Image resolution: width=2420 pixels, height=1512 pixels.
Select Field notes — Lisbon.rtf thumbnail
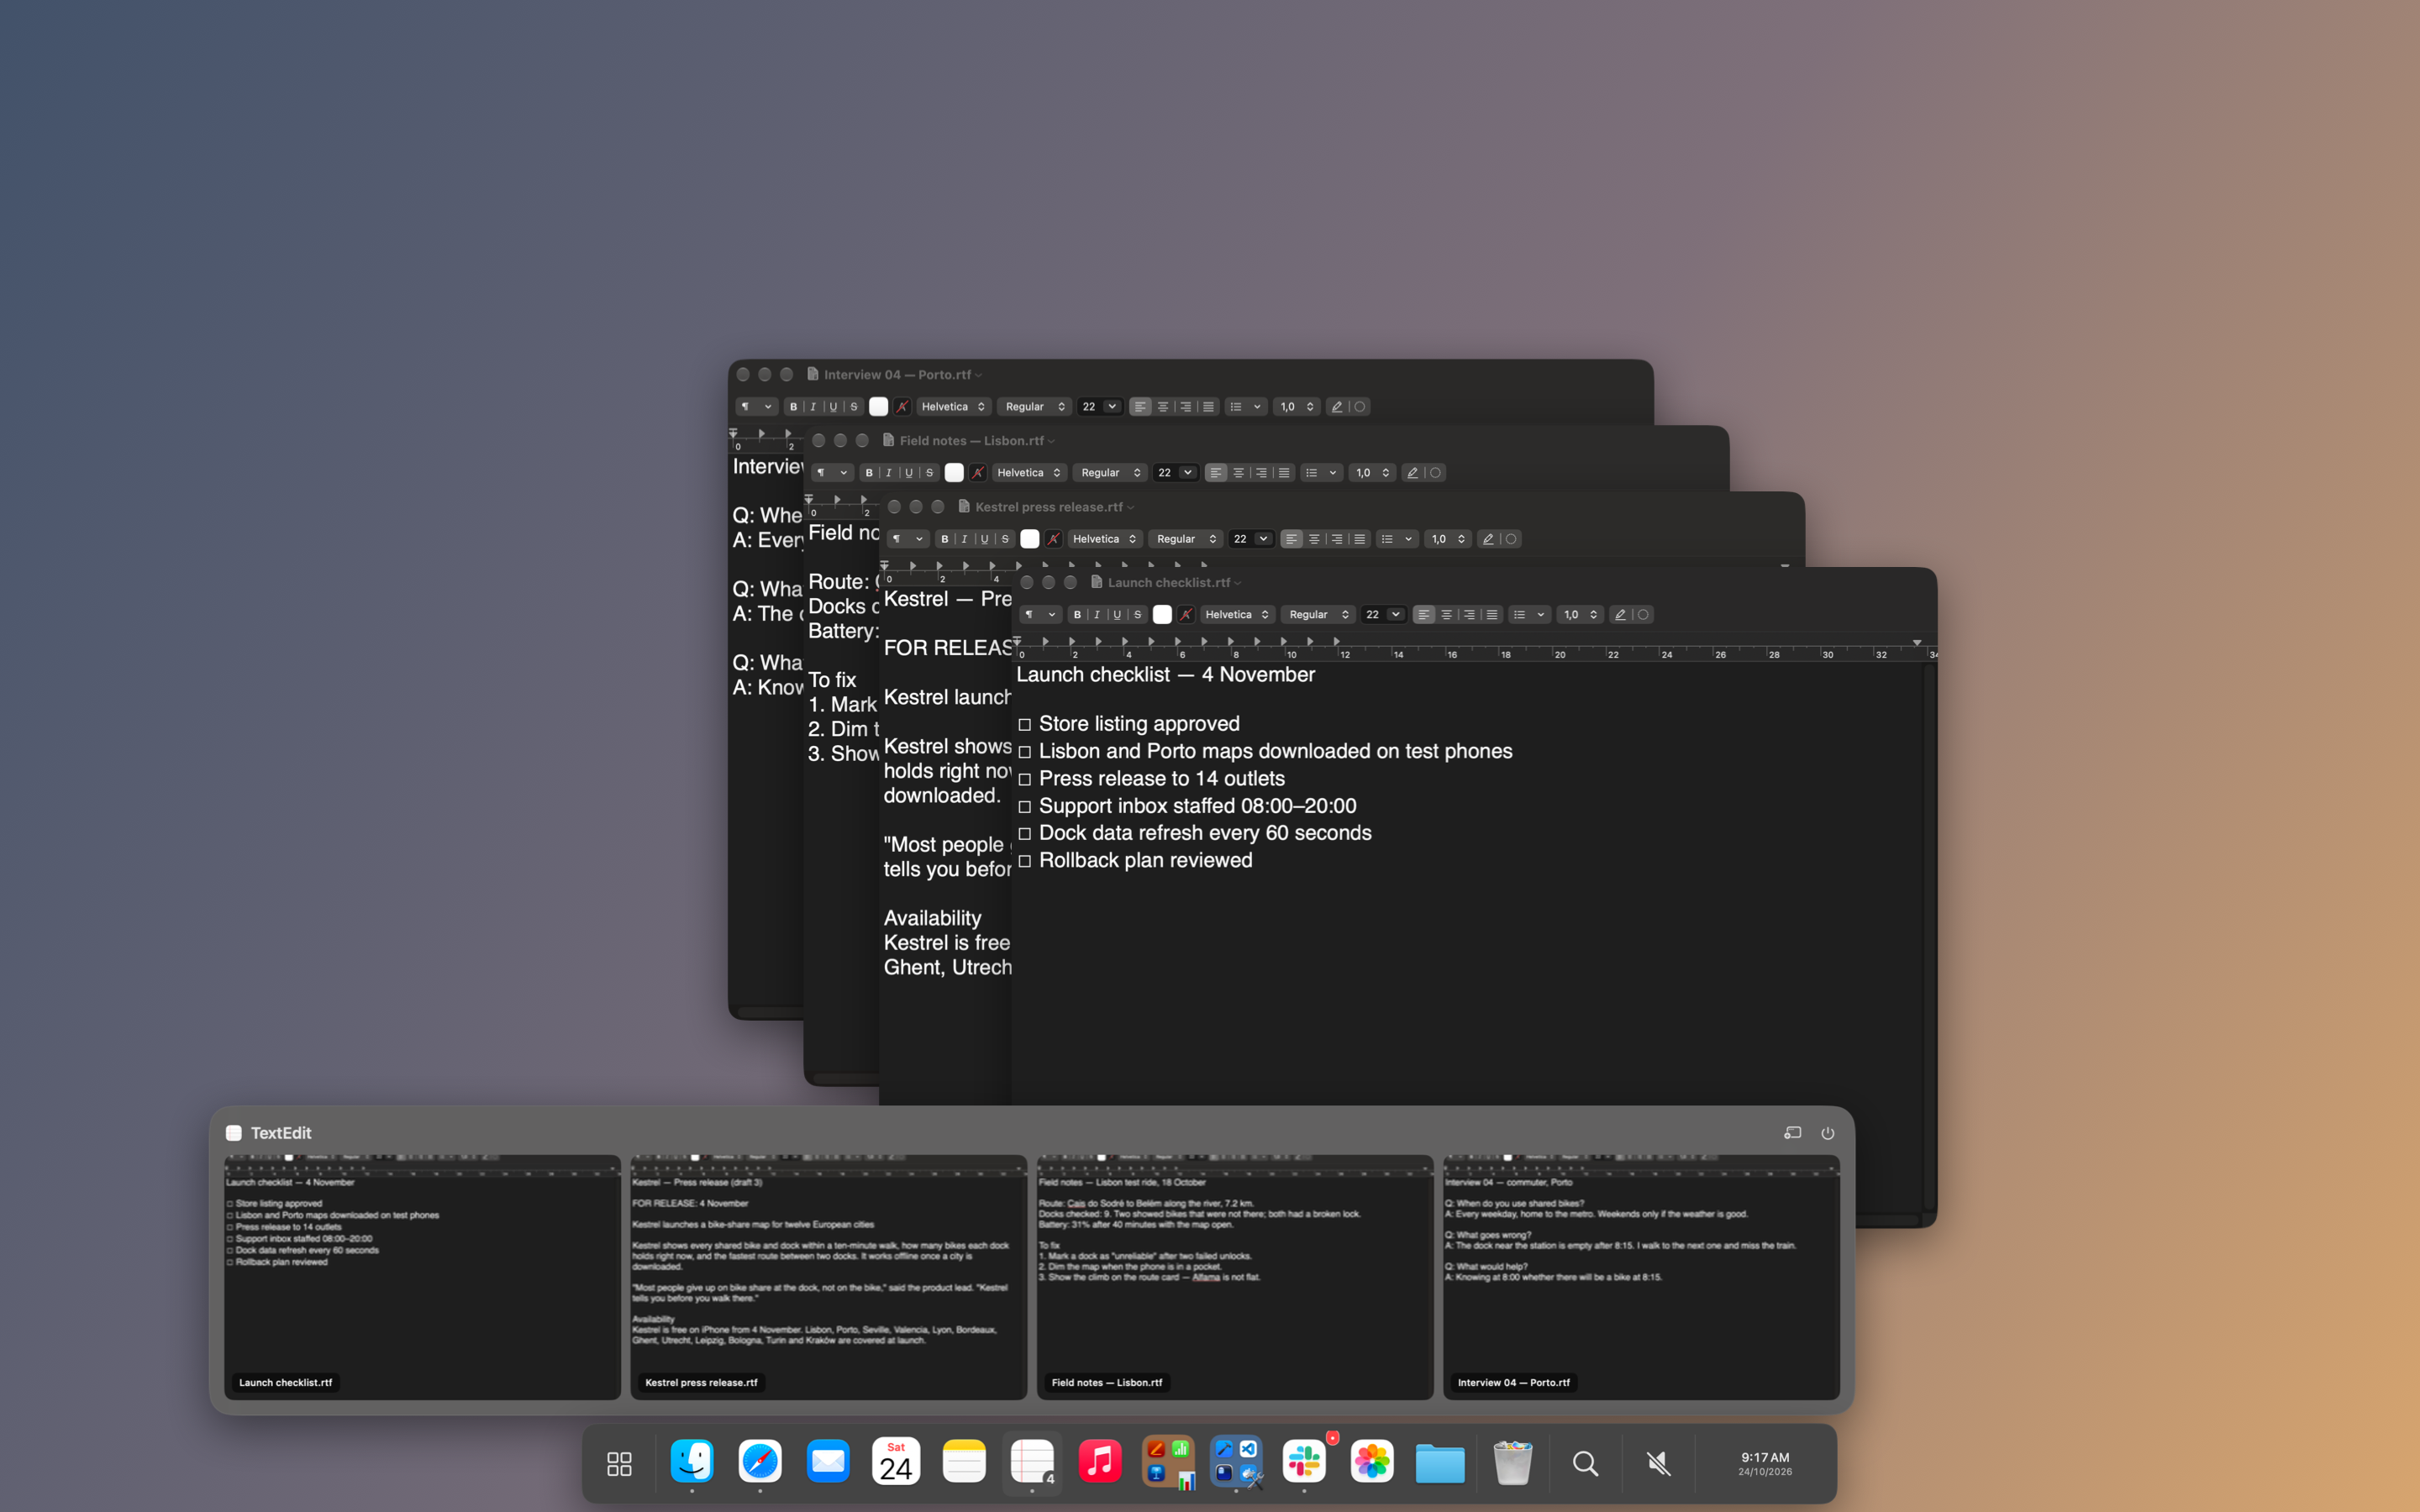coord(1235,1277)
